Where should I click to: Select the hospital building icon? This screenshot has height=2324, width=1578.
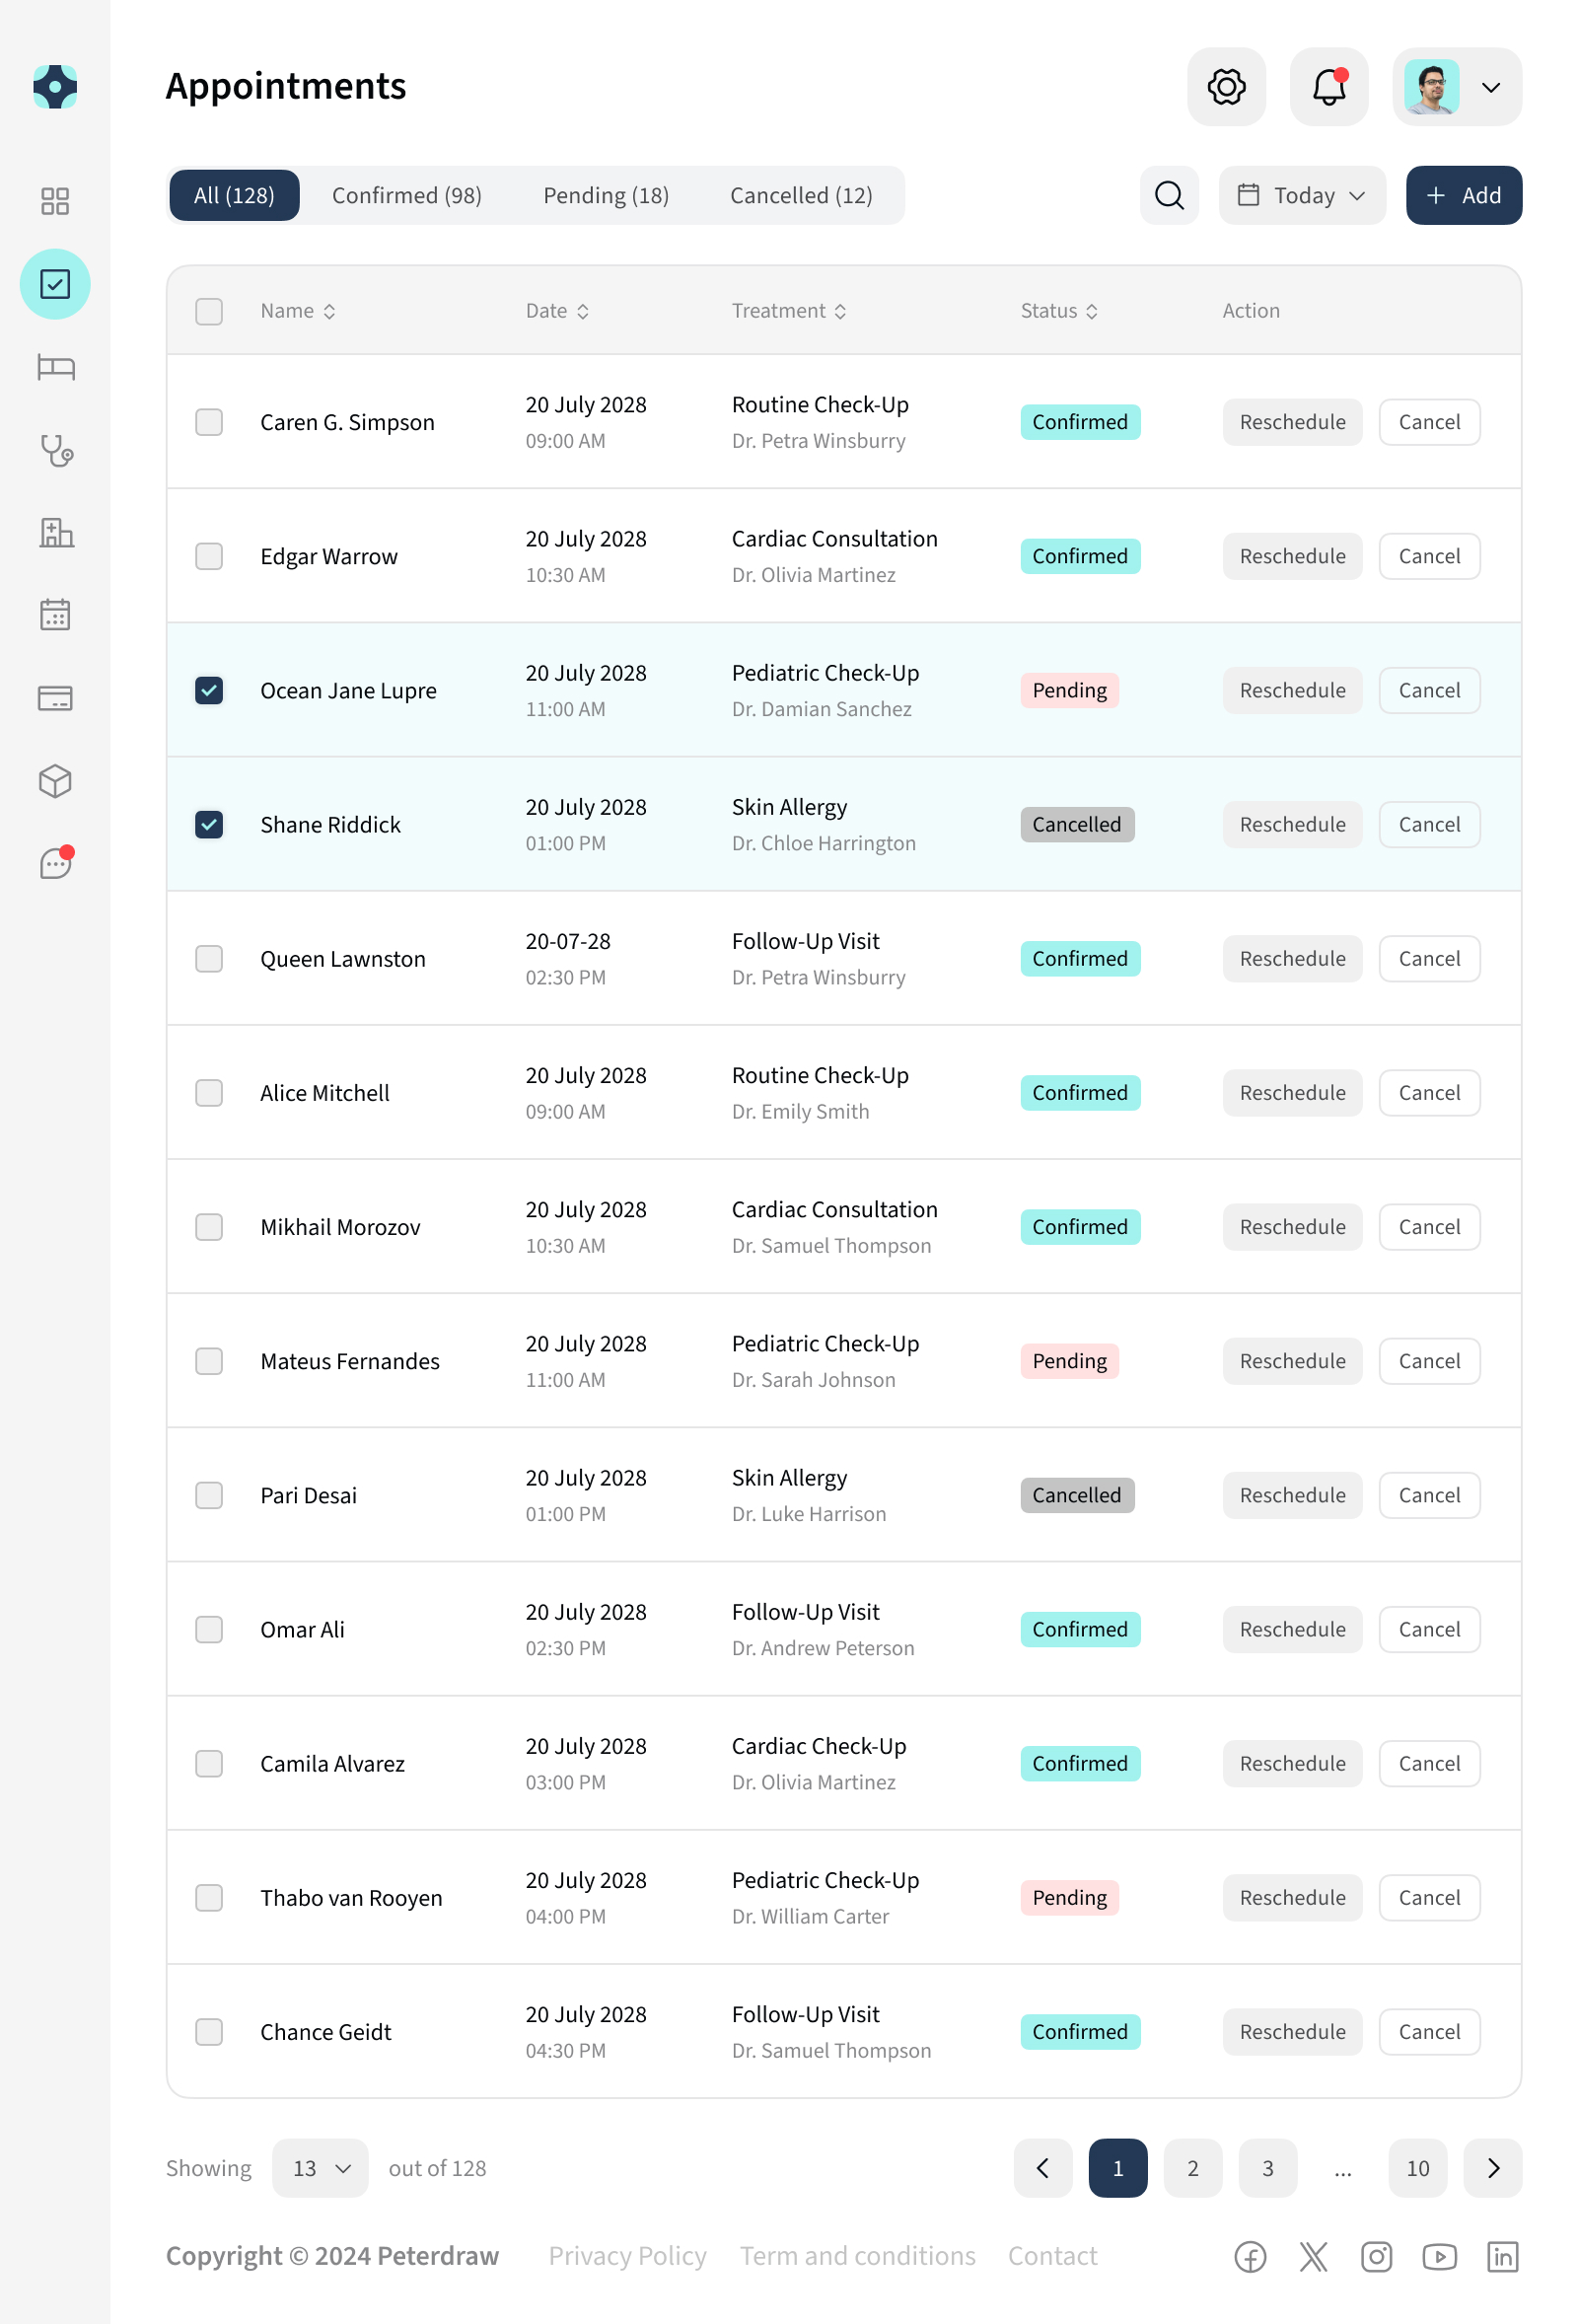pyautogui.click(x=55, y=533)
